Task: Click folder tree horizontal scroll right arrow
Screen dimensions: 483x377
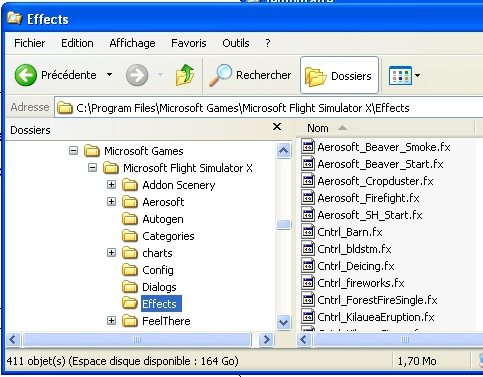Action: (x=266, y=340)
